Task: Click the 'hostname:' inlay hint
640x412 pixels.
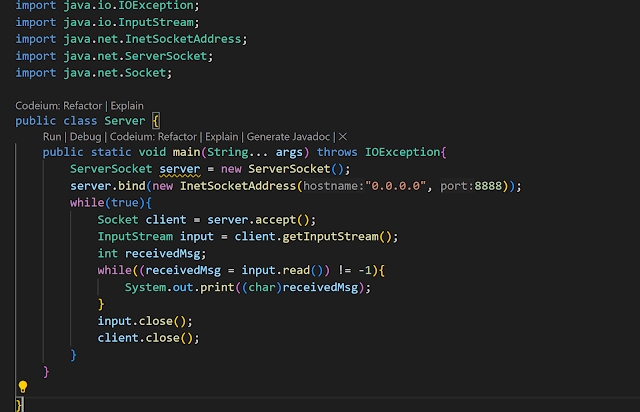Action: (x=334, y=186)
